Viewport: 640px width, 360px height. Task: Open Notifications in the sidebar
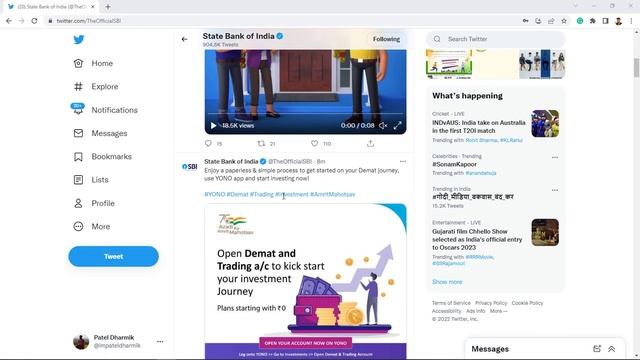click(x=105, y=110)
